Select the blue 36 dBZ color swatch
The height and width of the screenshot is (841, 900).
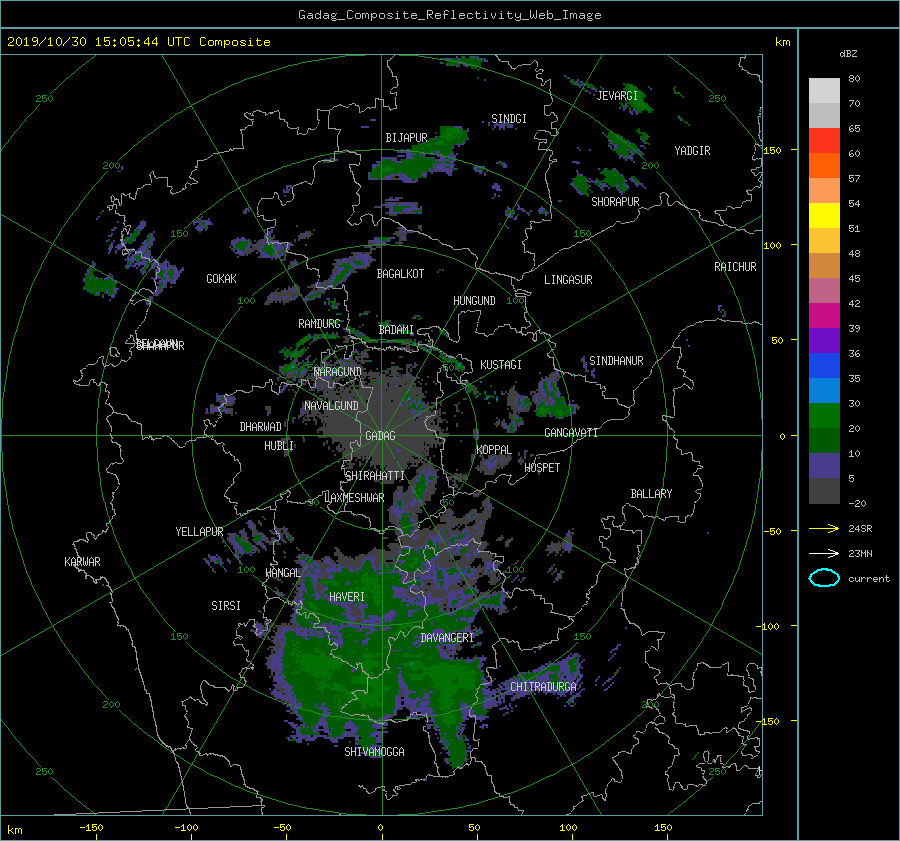click(824, 365)
